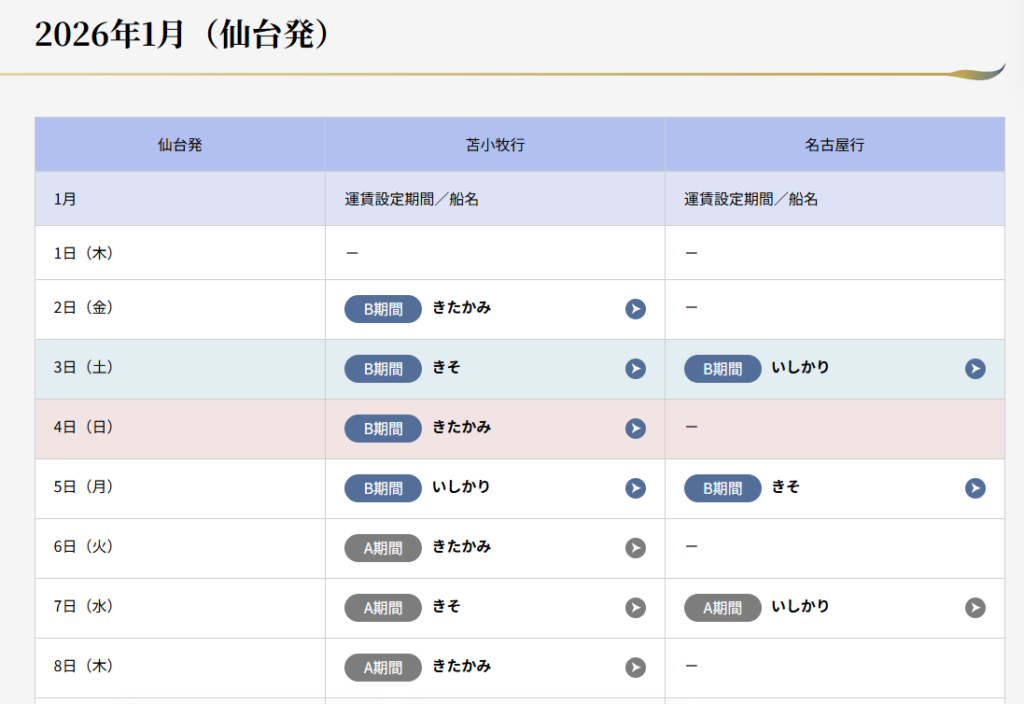This screenshot has width=1024, height=704.
Task: Click the 名古屋行 column header
Action: click(834, 145)
